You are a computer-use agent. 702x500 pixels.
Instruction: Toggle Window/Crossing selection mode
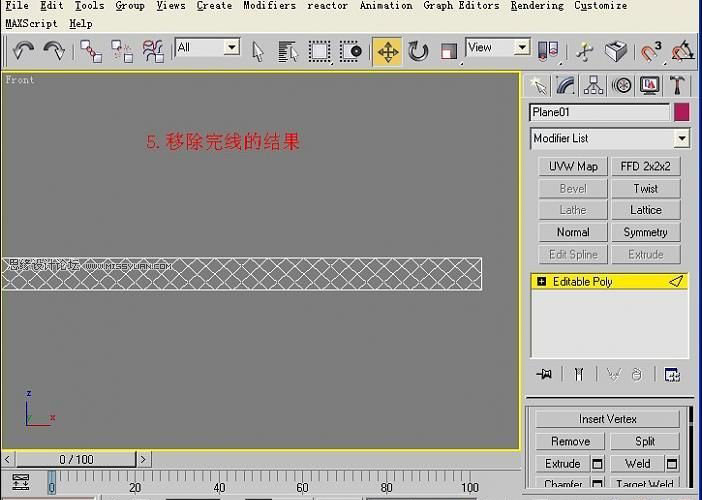pyautogui.click(x=351, y=51)
